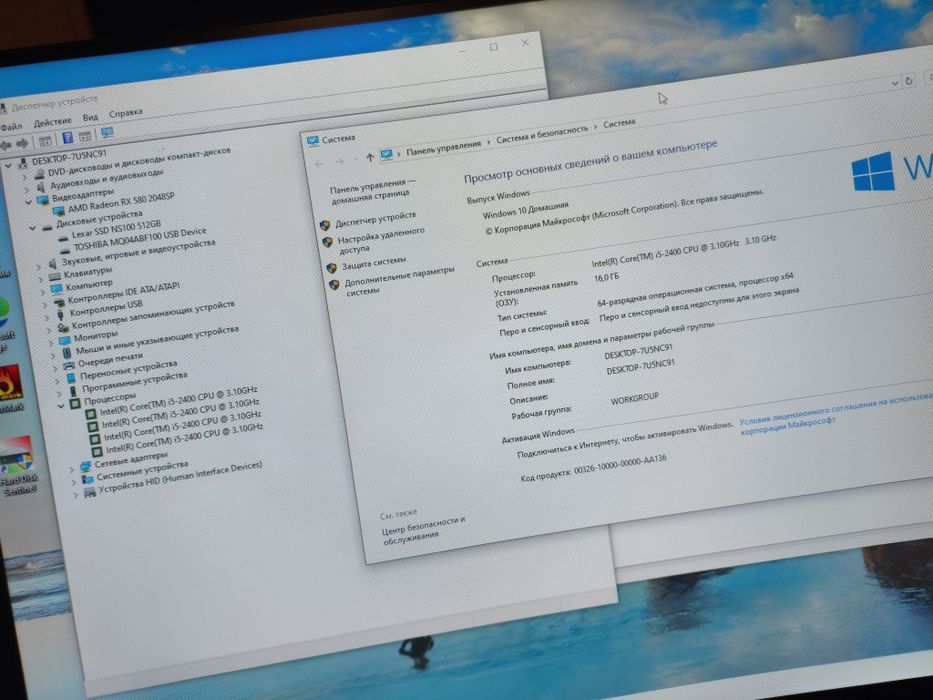The width and height of the screenshot is (933, 700).
Task: Collapse the Дисковые устройства node
Action: (x=33, y=228)
